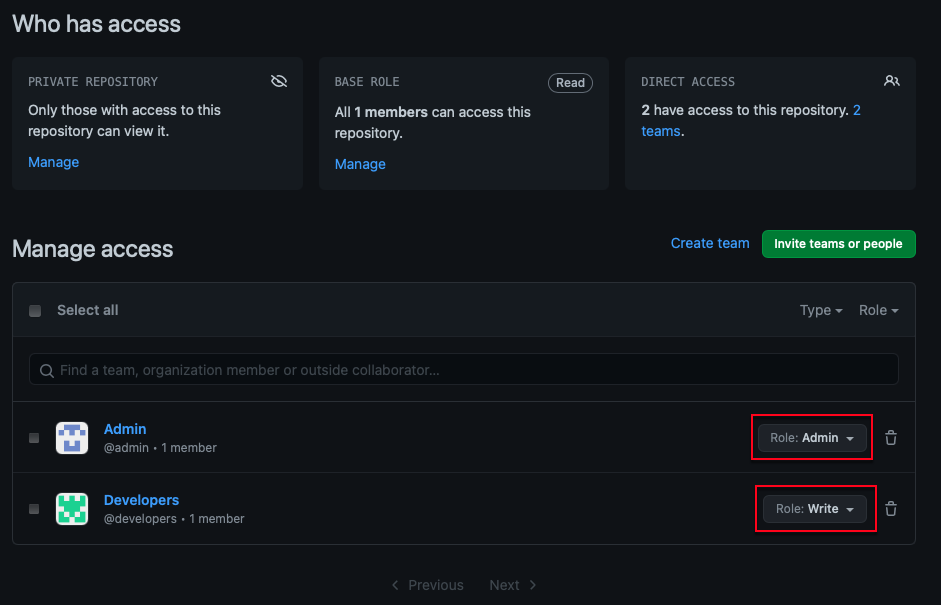Screen dimensions: 941x605
Task: Click the Developers team avatar
Action: [72, 509]
